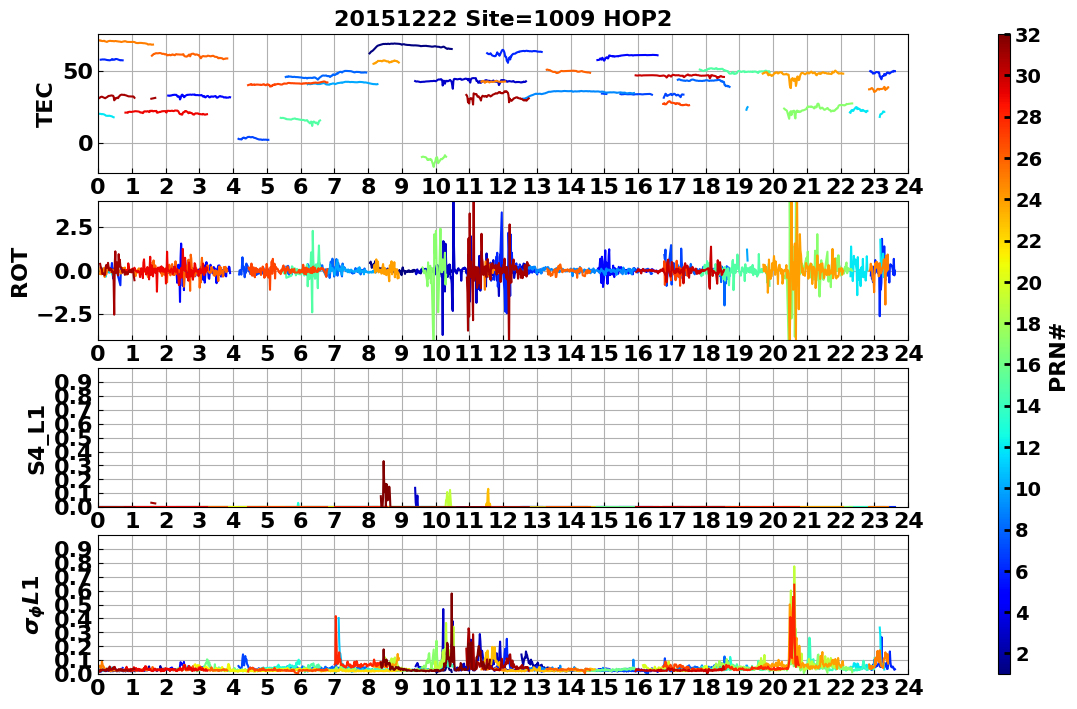Image resolution: width=1077 pixels, height=709 pixels.
Task: Click the '0' y-tick of the TEC panel
Action: click(86, 144)
